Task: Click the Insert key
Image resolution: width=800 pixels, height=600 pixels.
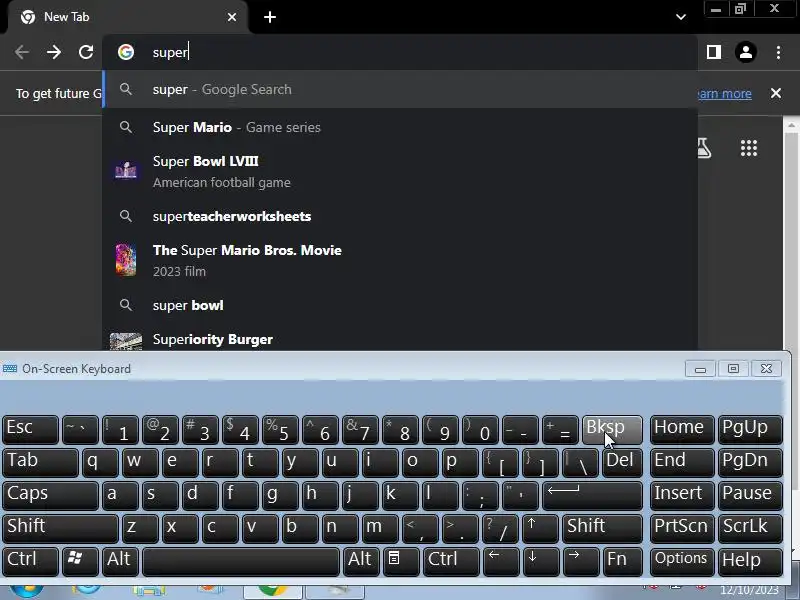Action: click(682, 495)
